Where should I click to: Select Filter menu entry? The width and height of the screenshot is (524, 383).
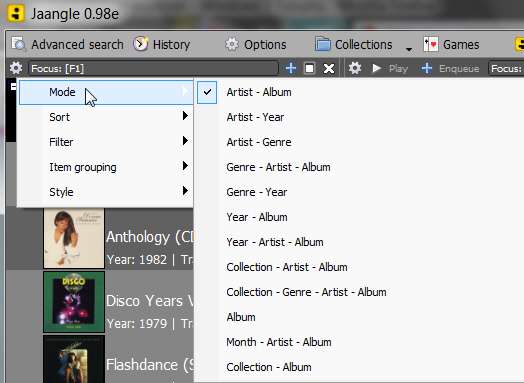(x=106, y=142)
